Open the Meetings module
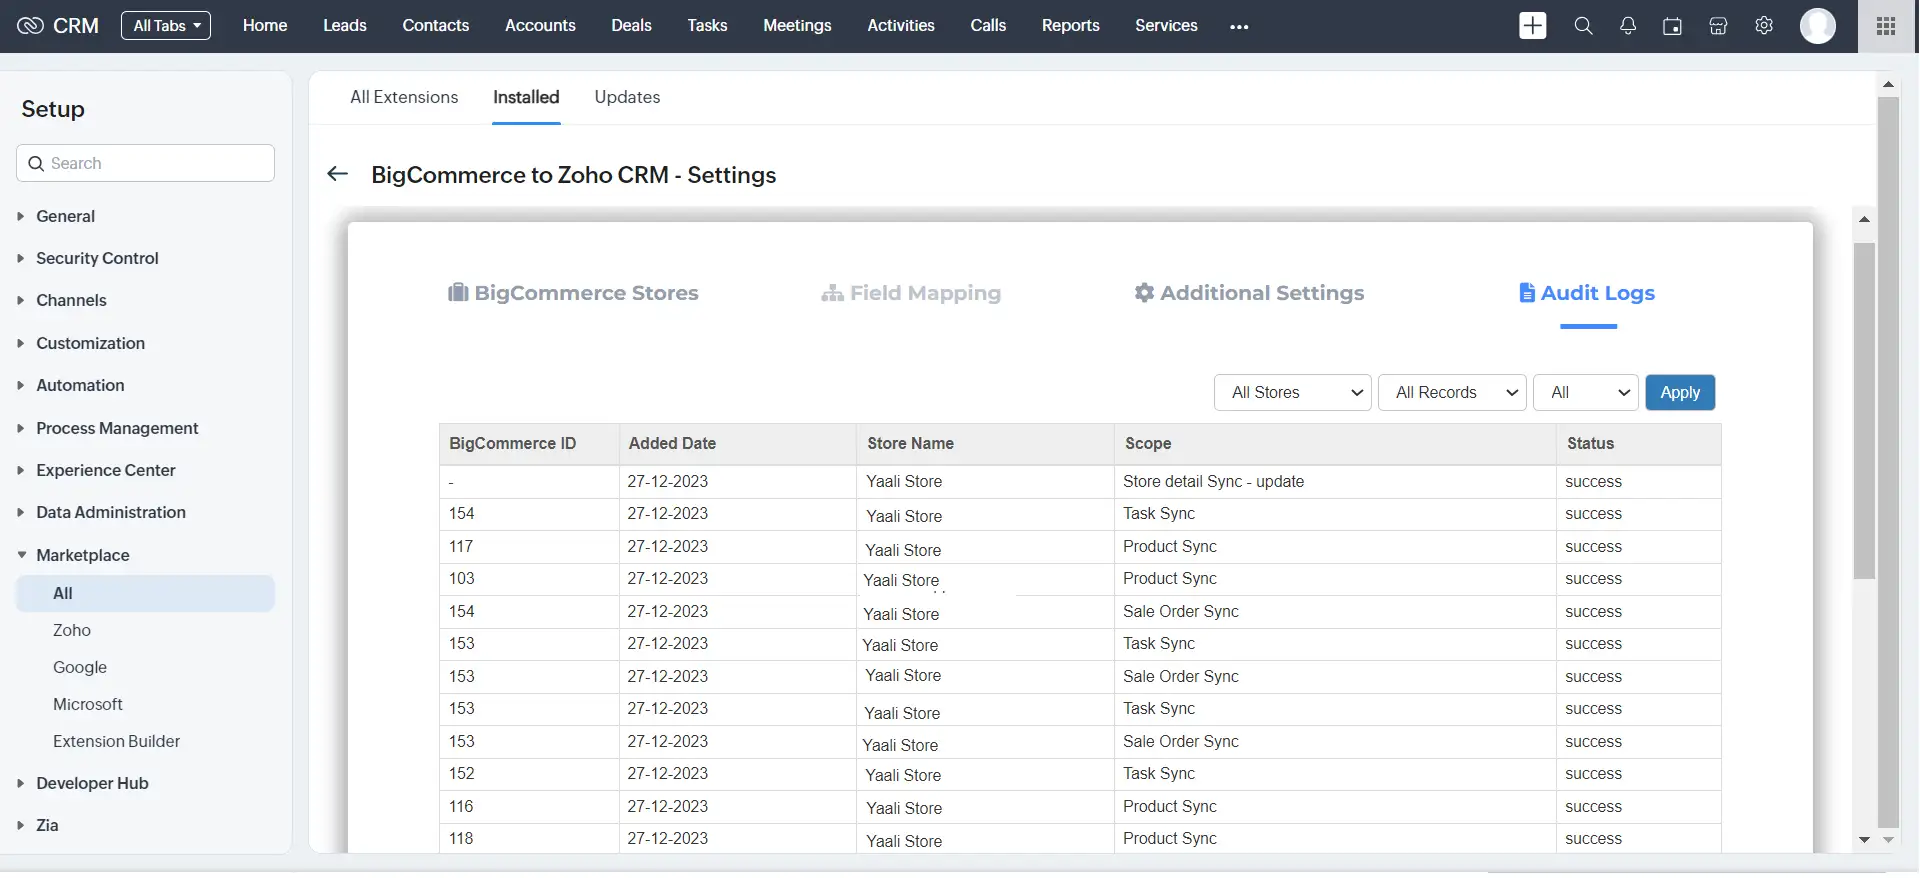The image size is (1920, 878). pyautogui.click(x=797, y=26)
